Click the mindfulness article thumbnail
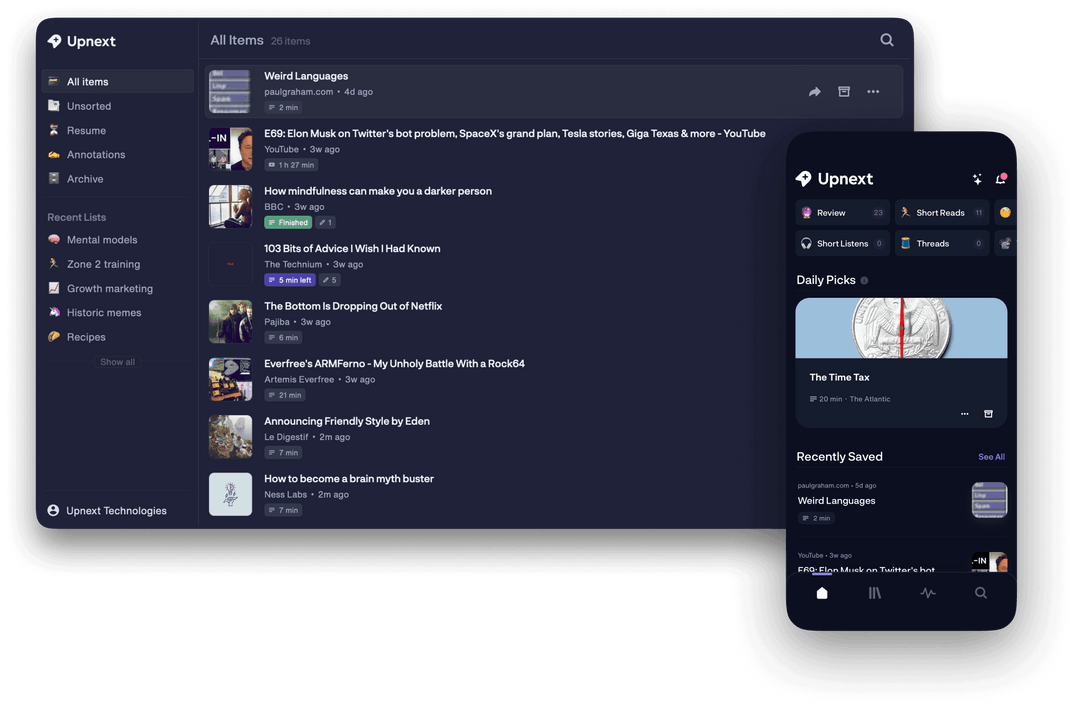The height and width of the screenshot is (712, 1080). [x=230, y=206]
